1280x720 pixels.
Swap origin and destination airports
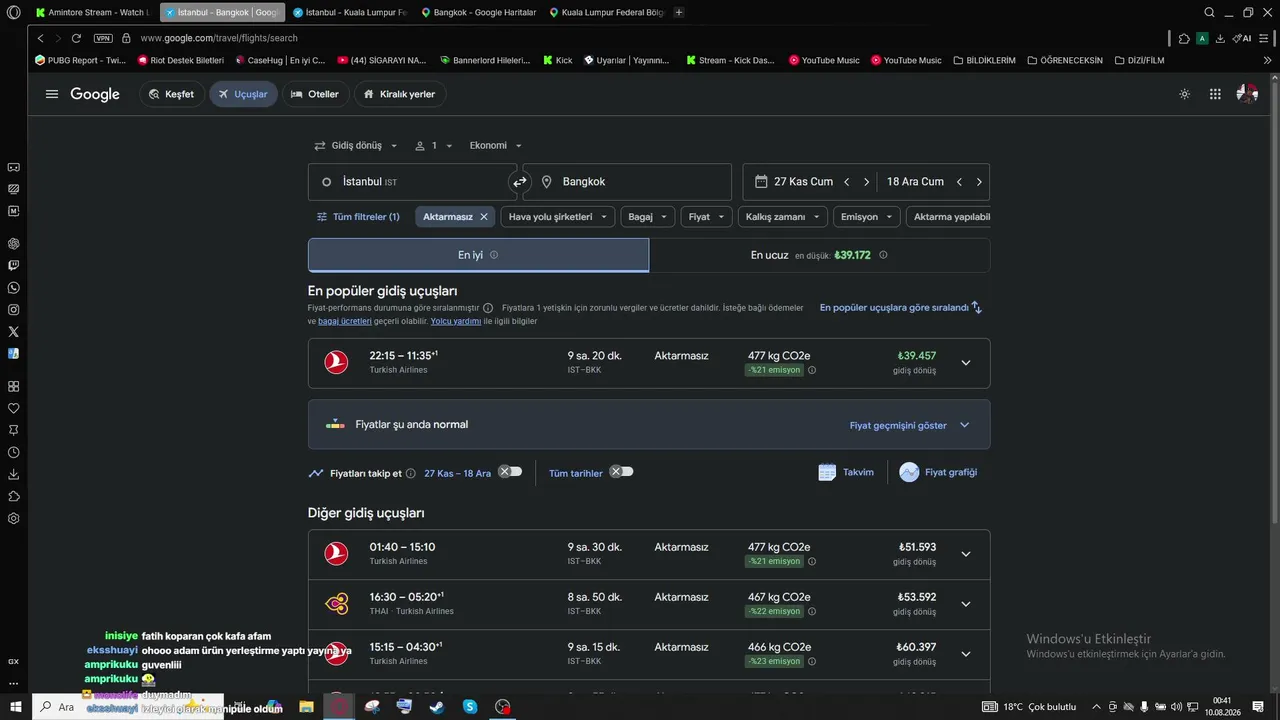pos(520,182)
